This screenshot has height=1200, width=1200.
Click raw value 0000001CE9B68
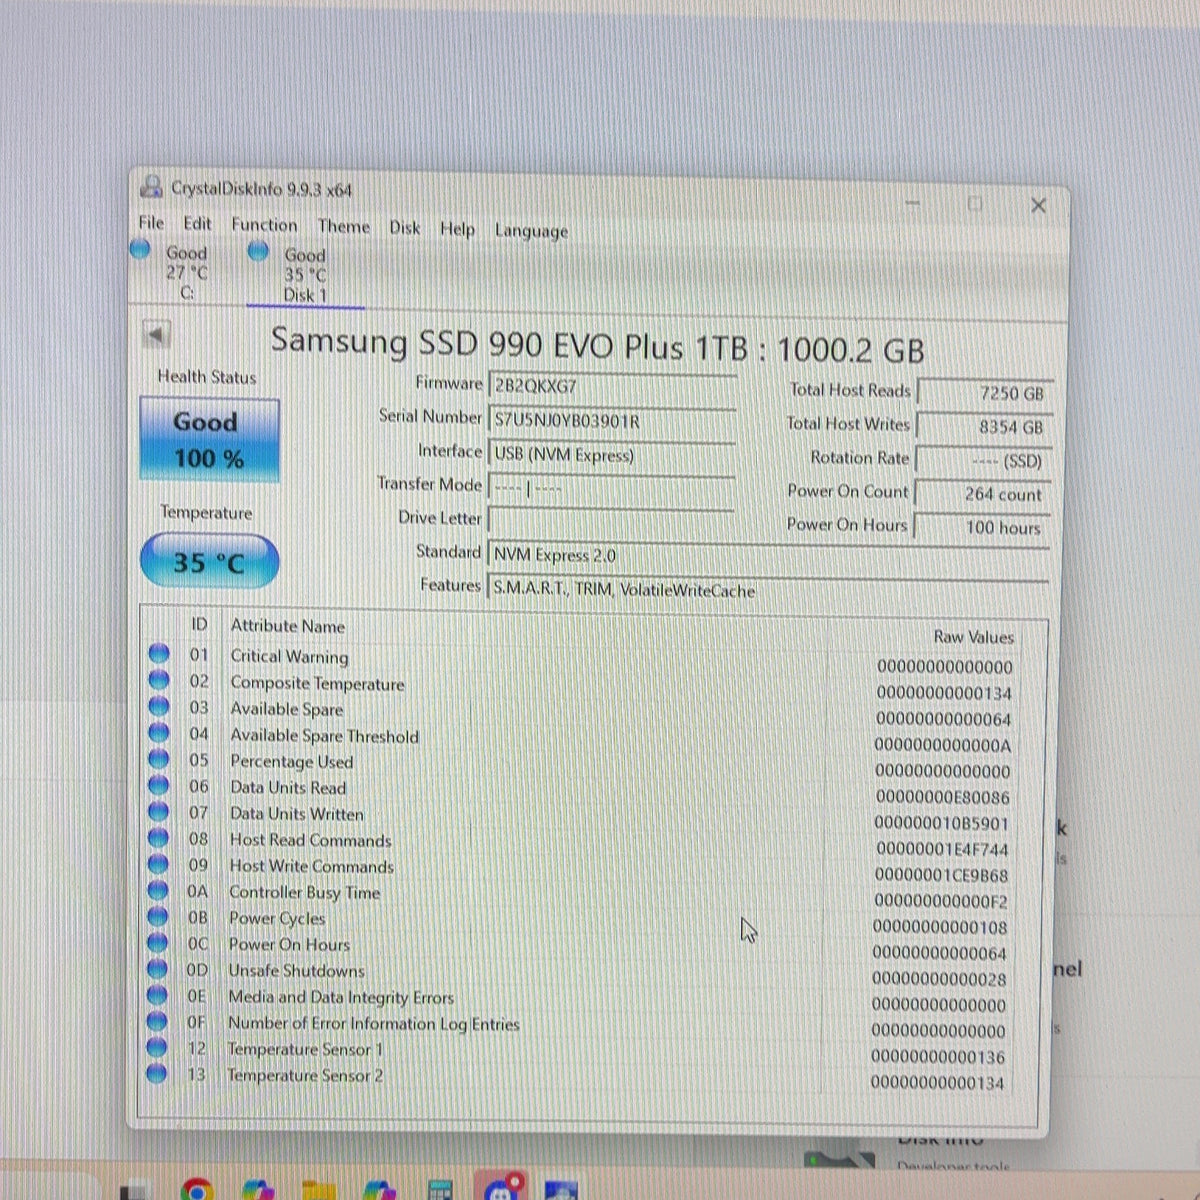click(x=941, y=875)
